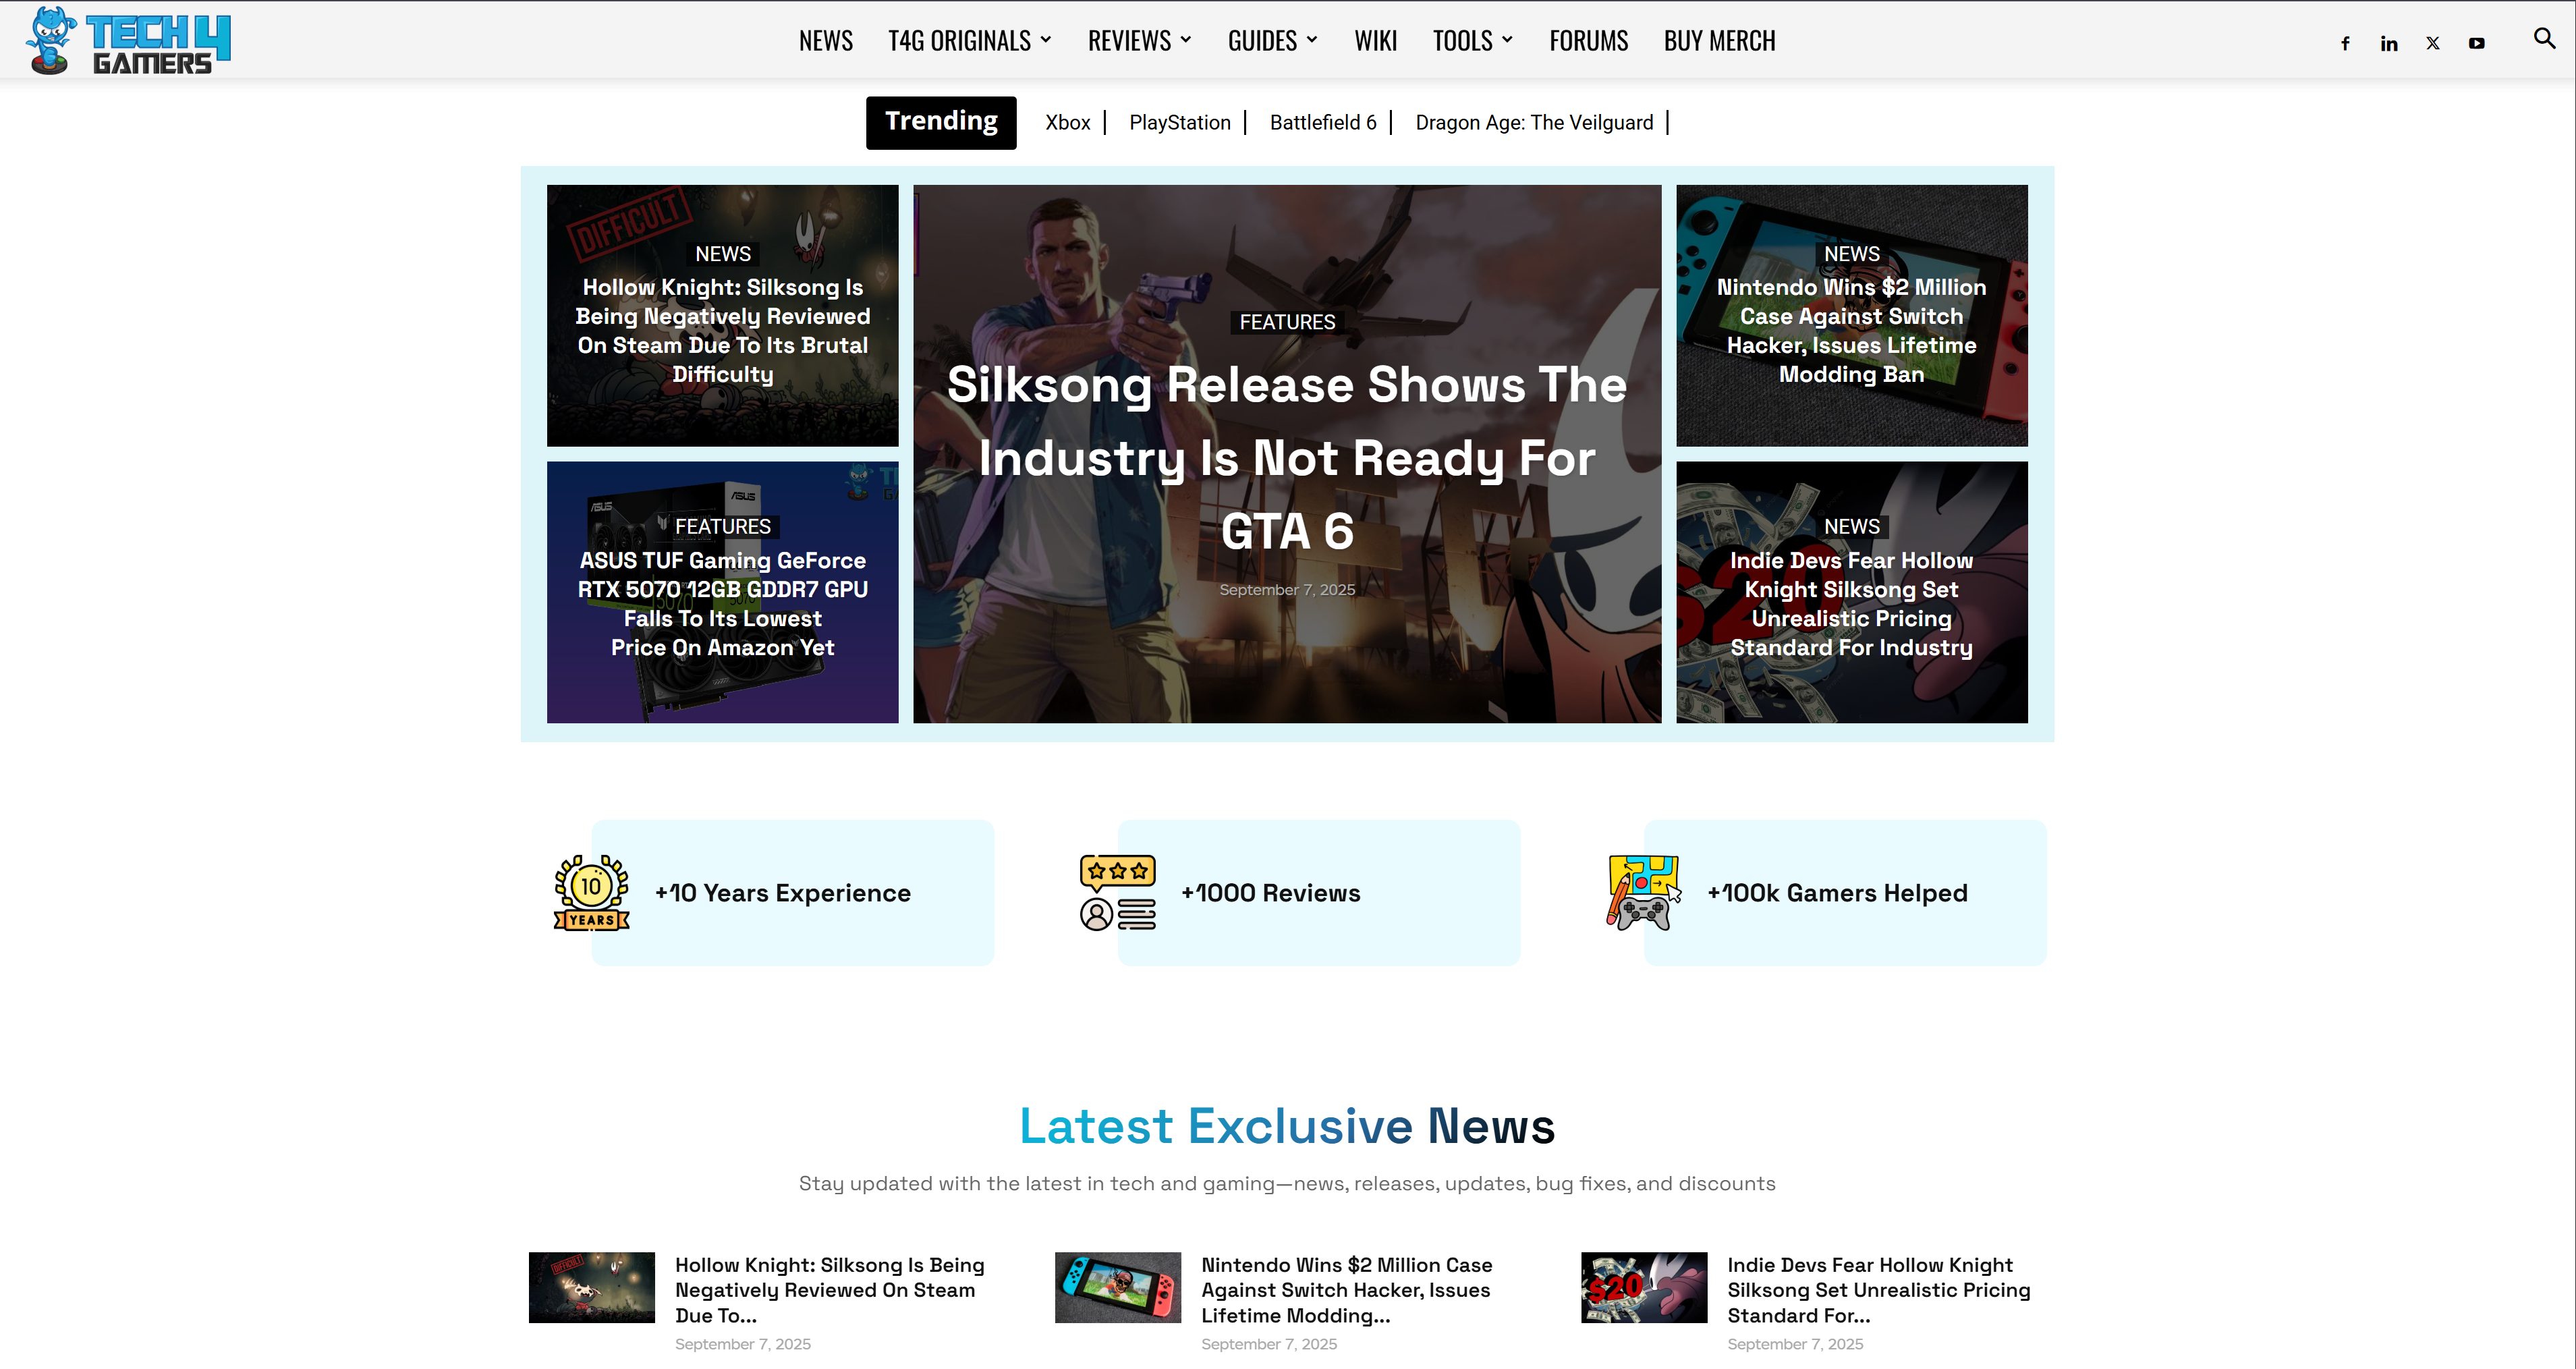Open the X (Twitter) social icon
This screenshot has width=2576, height=1369.
point(2433,43)
